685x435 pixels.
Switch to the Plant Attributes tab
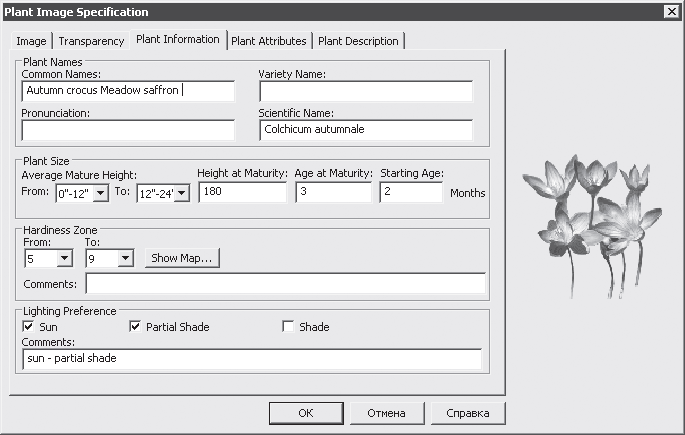[x=268, y=41]
